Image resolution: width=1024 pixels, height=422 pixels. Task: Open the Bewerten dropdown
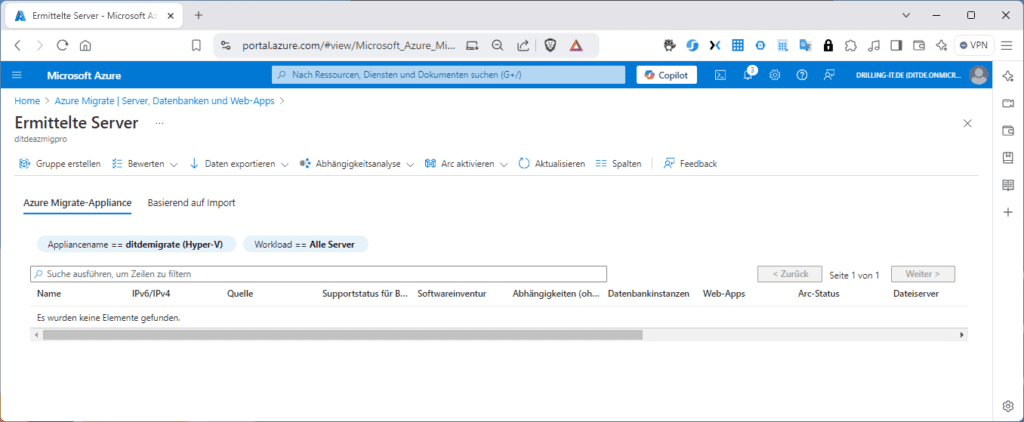144,164
